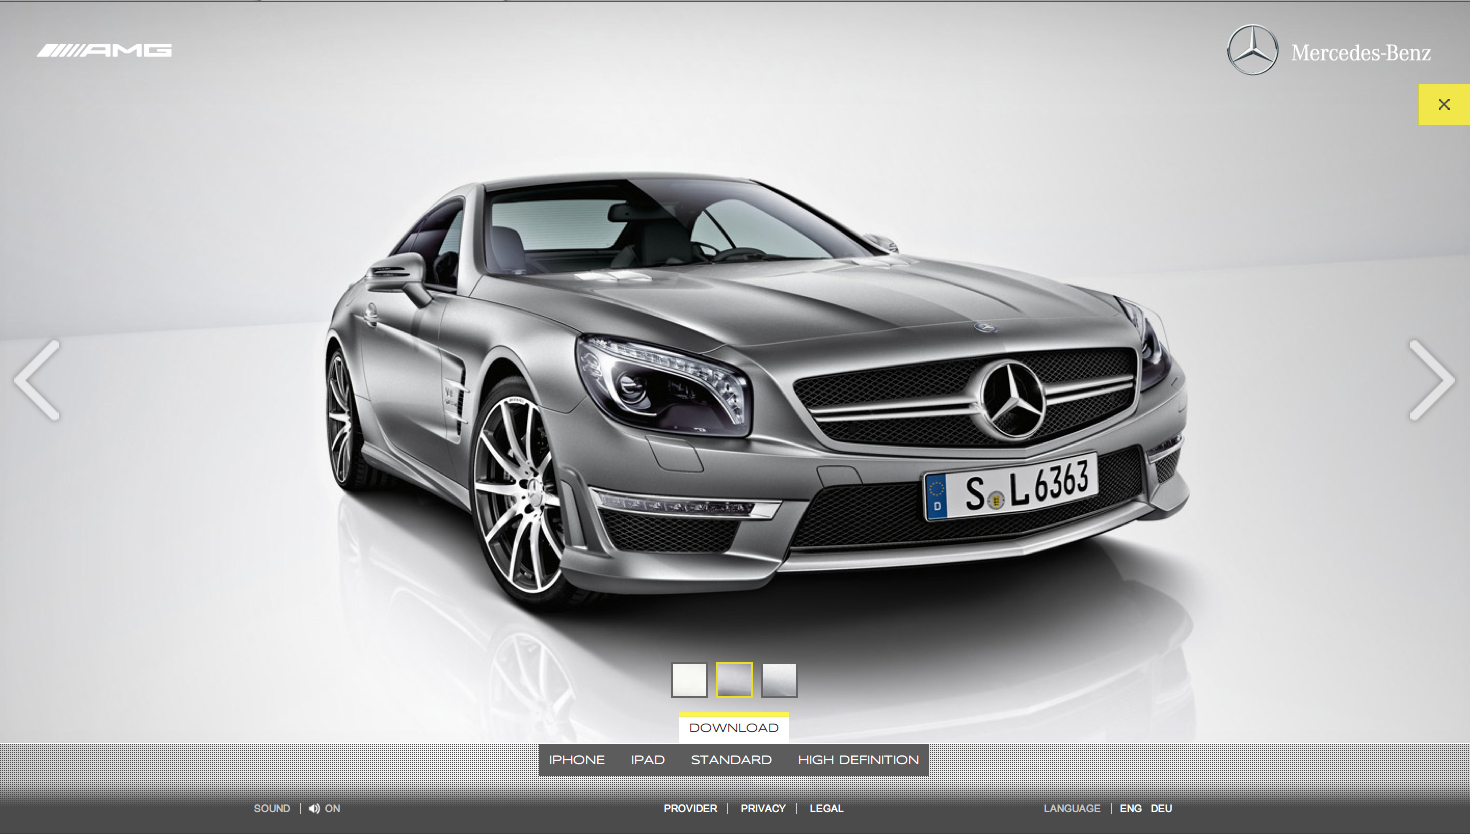This screenshot has width=1470, height=834.
Task: Click the SOUND label
Action: point(272,809)
